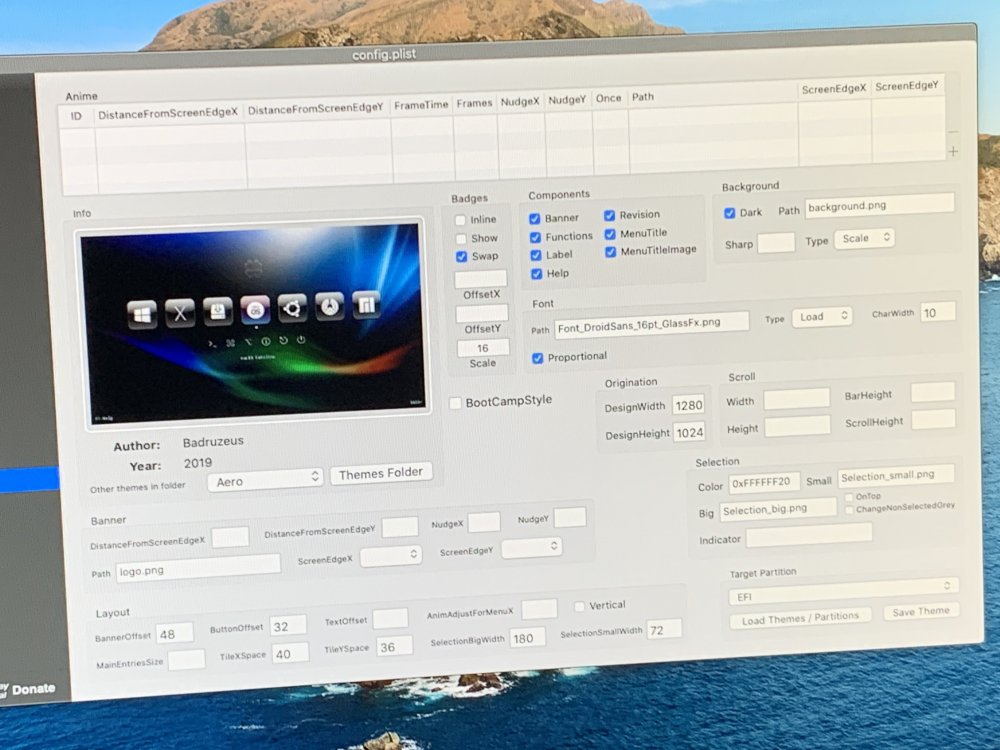Click the ScrollHeight field
1000x750 pixels.
[934, 420]
